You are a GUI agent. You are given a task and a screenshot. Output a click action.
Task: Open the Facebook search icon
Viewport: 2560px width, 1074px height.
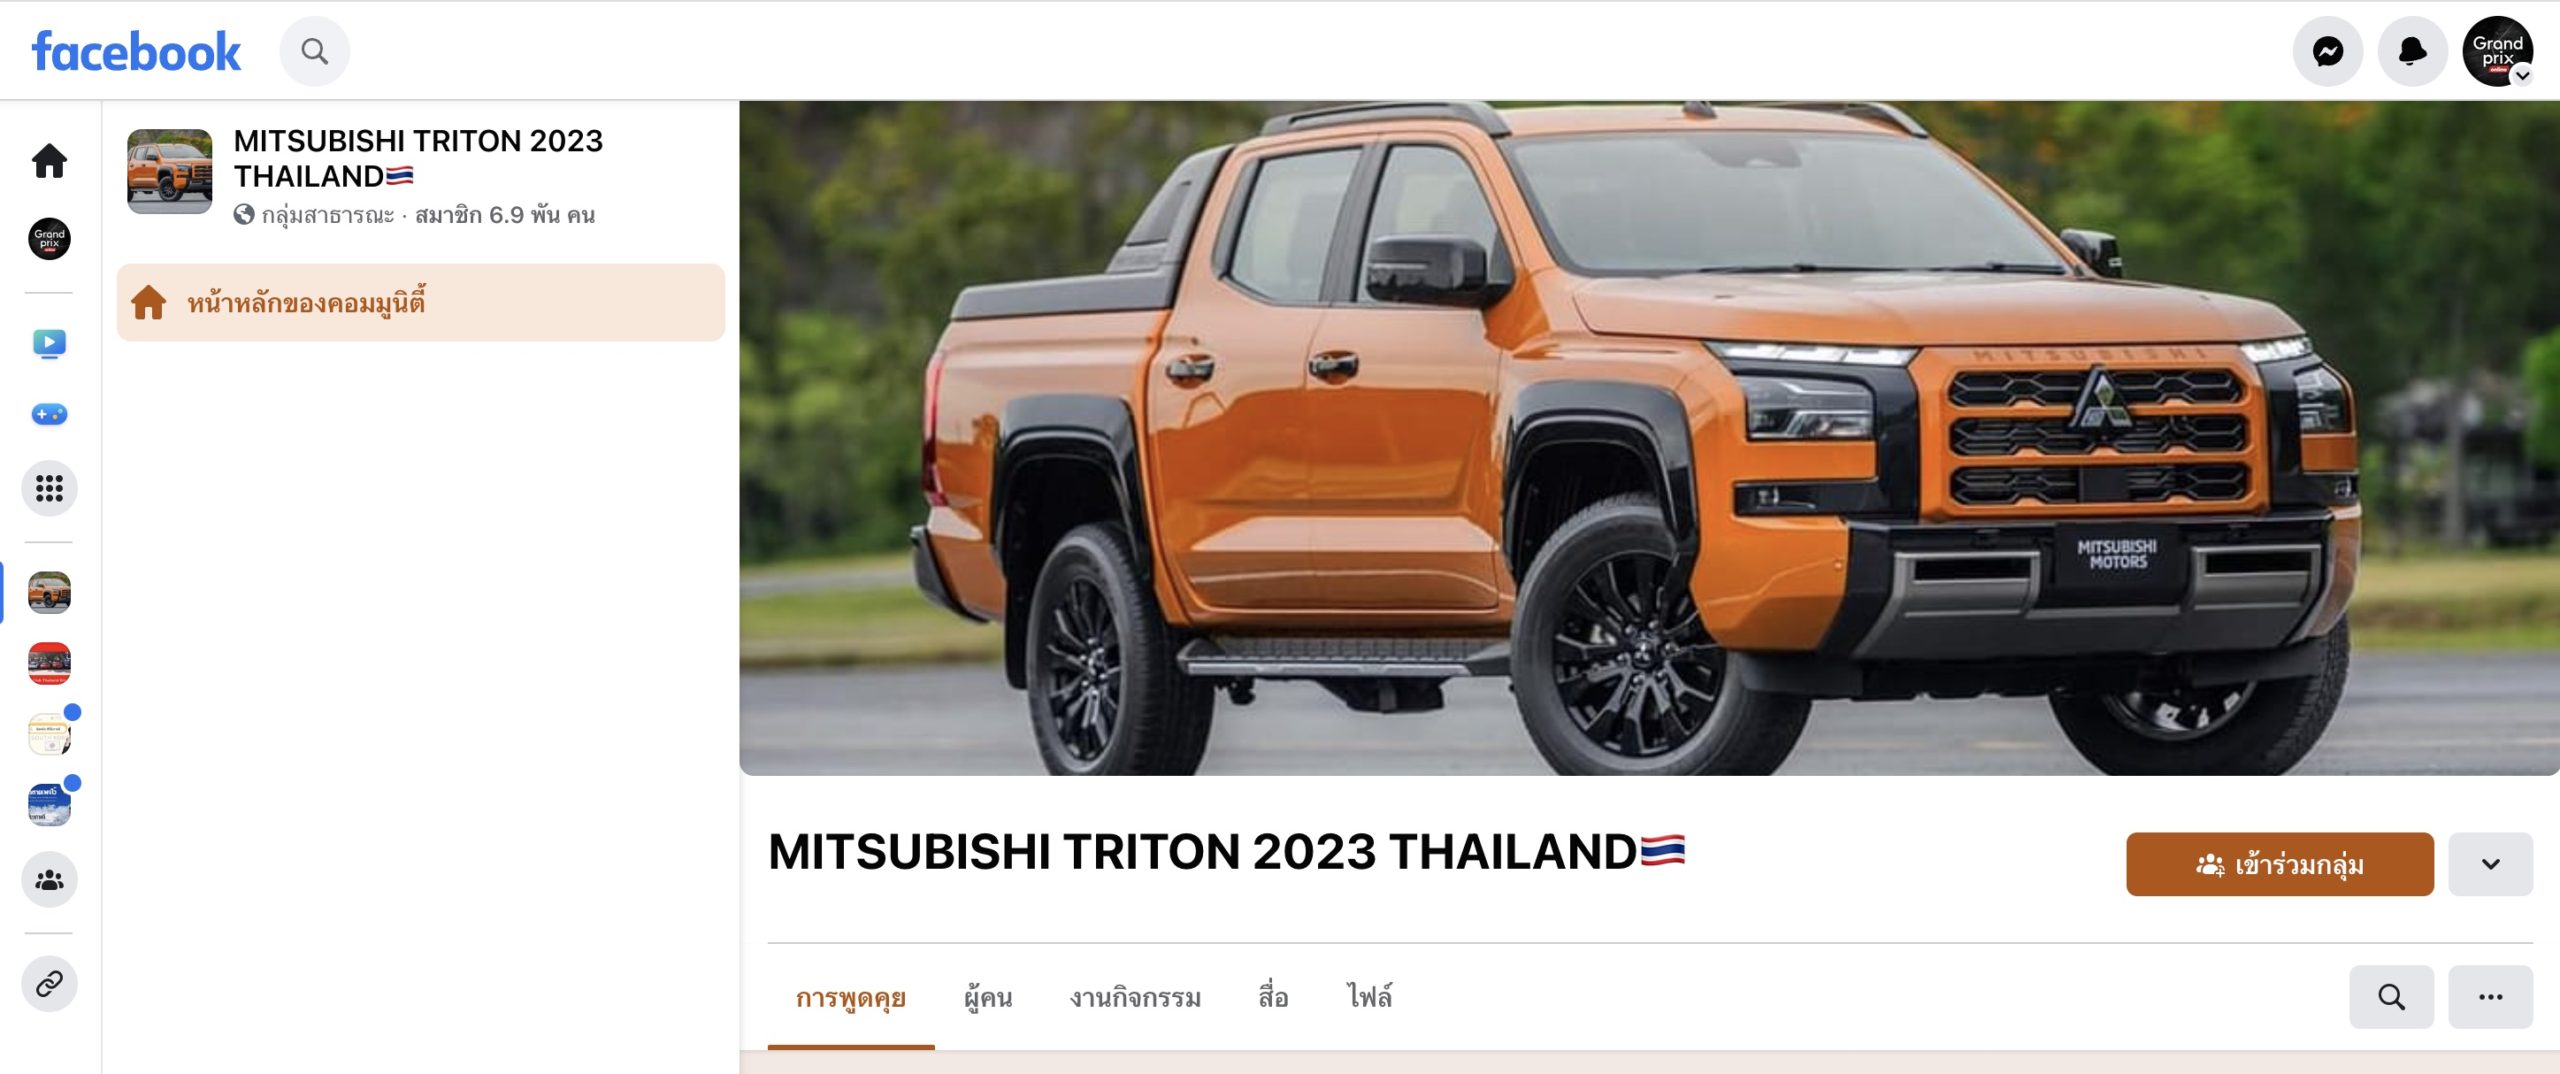point(314,51)
